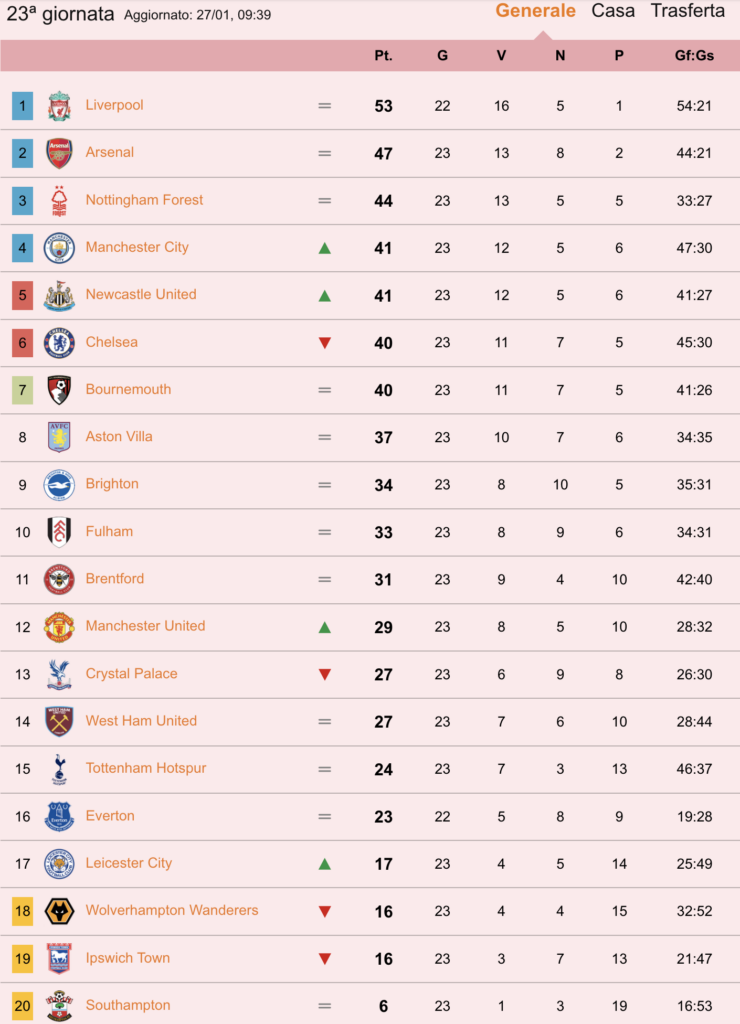This screenshot has width=740, height=1024.
Task: Click the Liverpool club crest
Action: pyautogui.click(x=59, y=106)
